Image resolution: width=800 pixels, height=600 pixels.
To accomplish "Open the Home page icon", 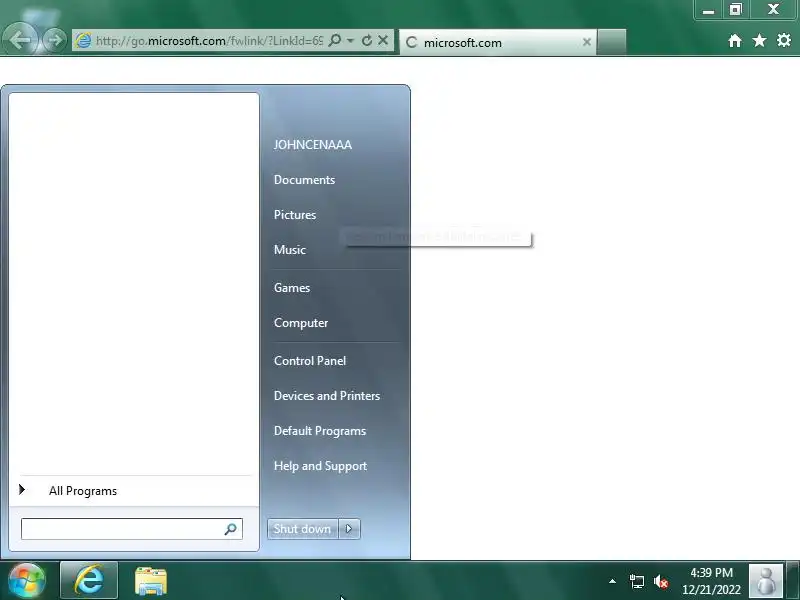I will [735, 40].
